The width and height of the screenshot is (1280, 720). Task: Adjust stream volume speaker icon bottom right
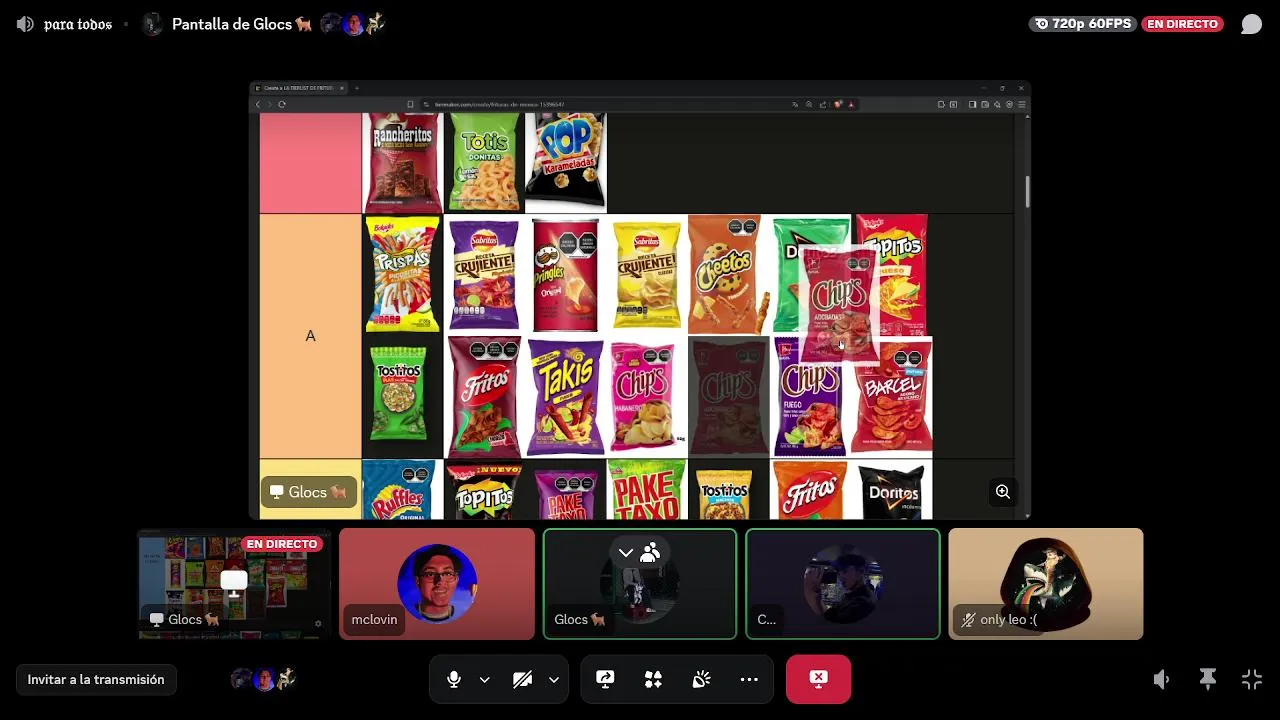[1161, 680]
